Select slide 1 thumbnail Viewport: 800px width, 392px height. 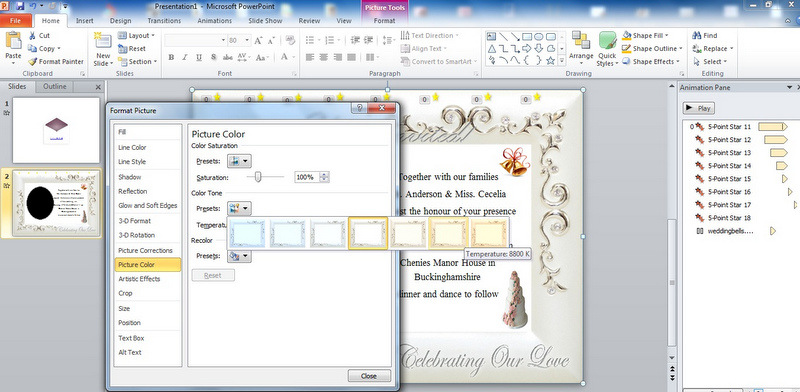(x=56, y=130)
